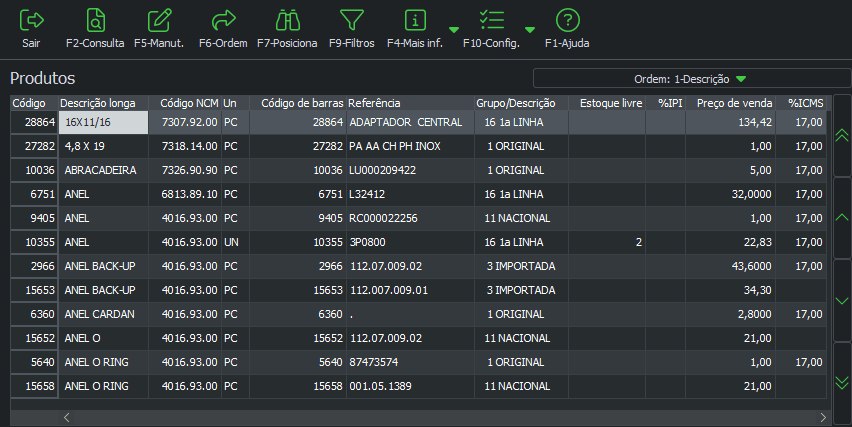Screen dimensions: 852x427
Task: Open F5-Manut. edit icon
Action: click(160, 21)
